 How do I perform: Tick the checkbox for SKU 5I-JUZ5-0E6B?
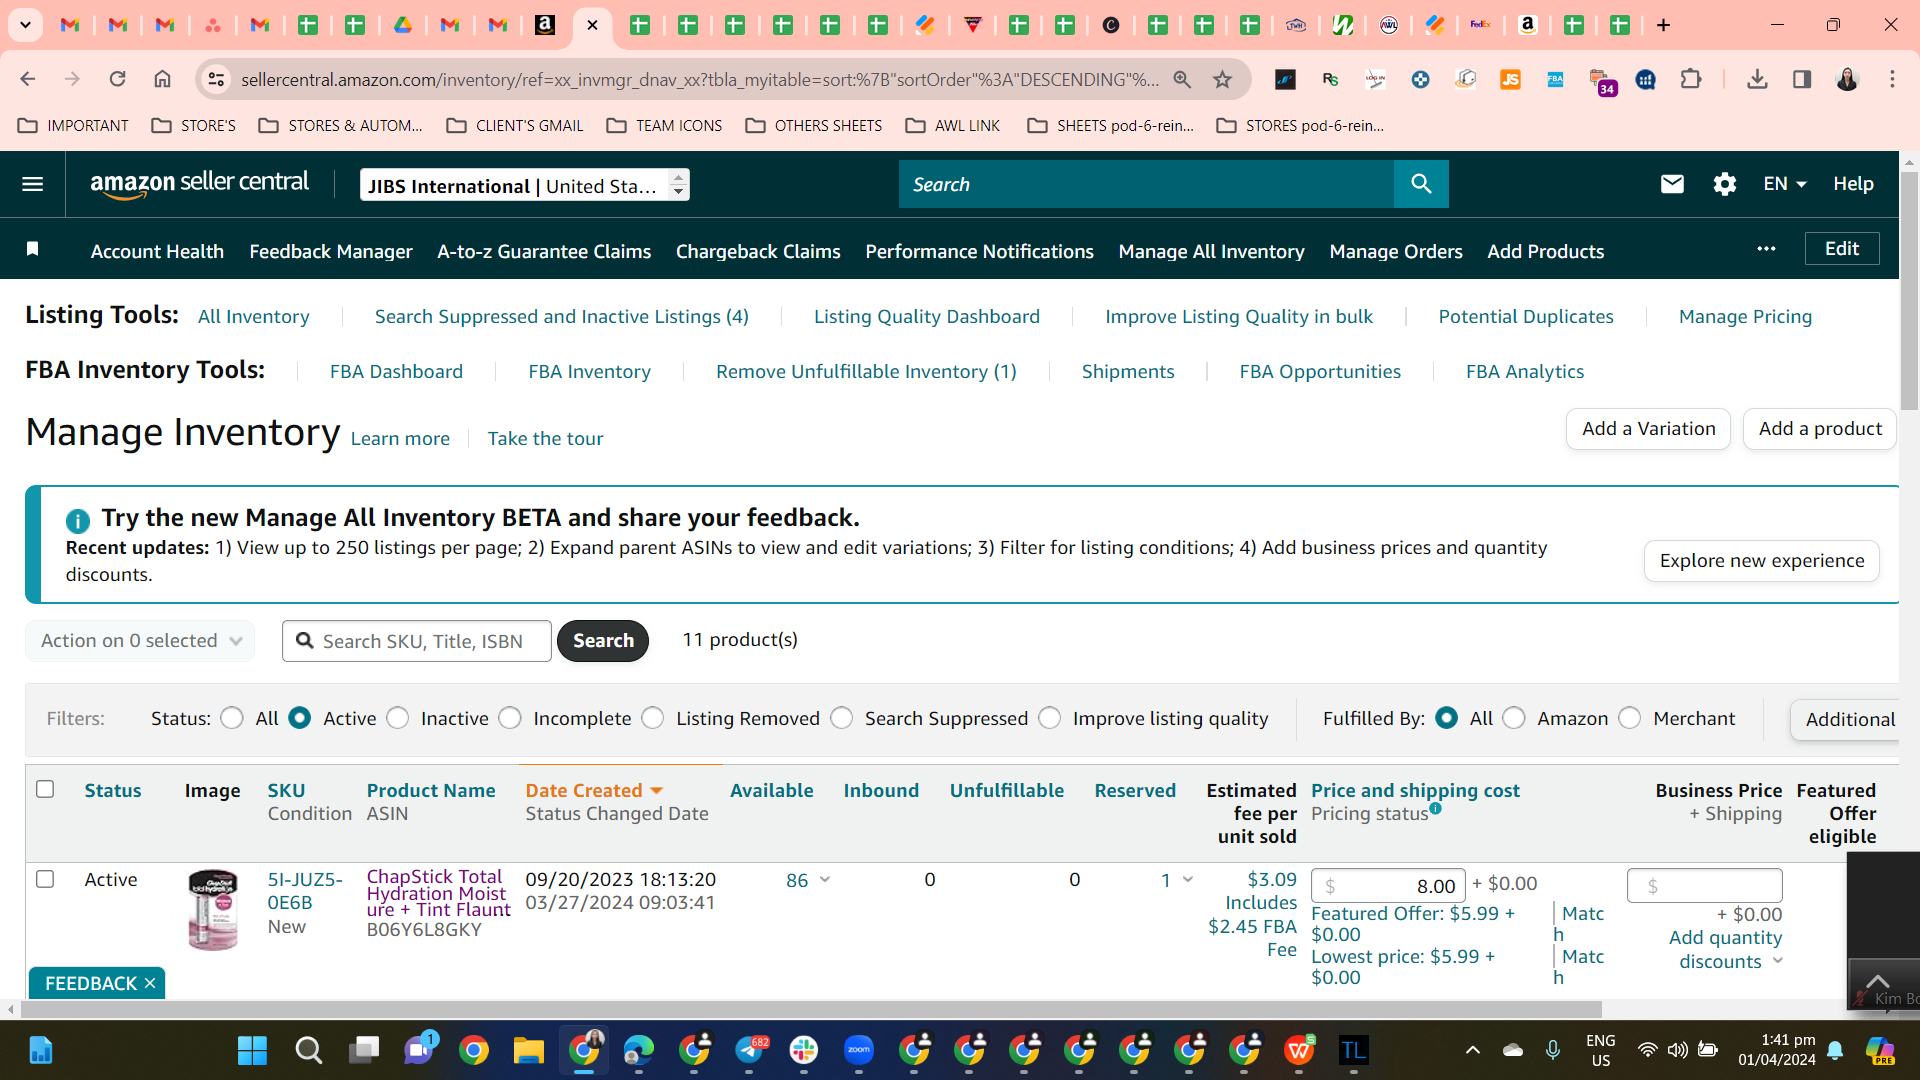(45, 879)
